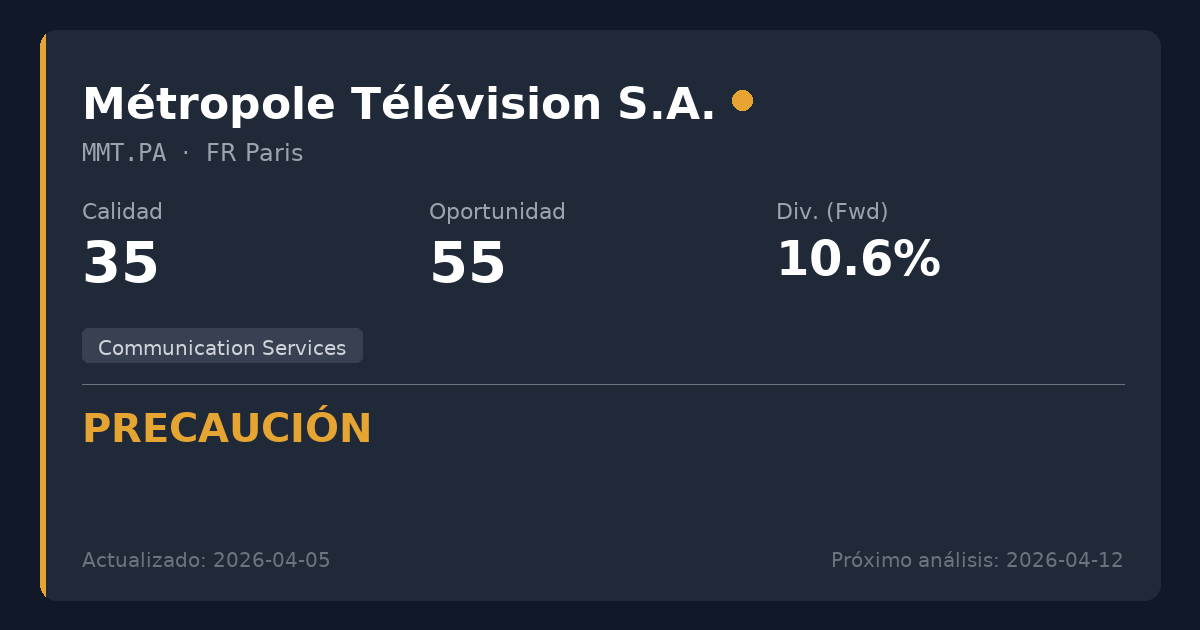Click the dot separator after MMT.PA
The width and height of the screenshot is (1200, 630).
186,153
